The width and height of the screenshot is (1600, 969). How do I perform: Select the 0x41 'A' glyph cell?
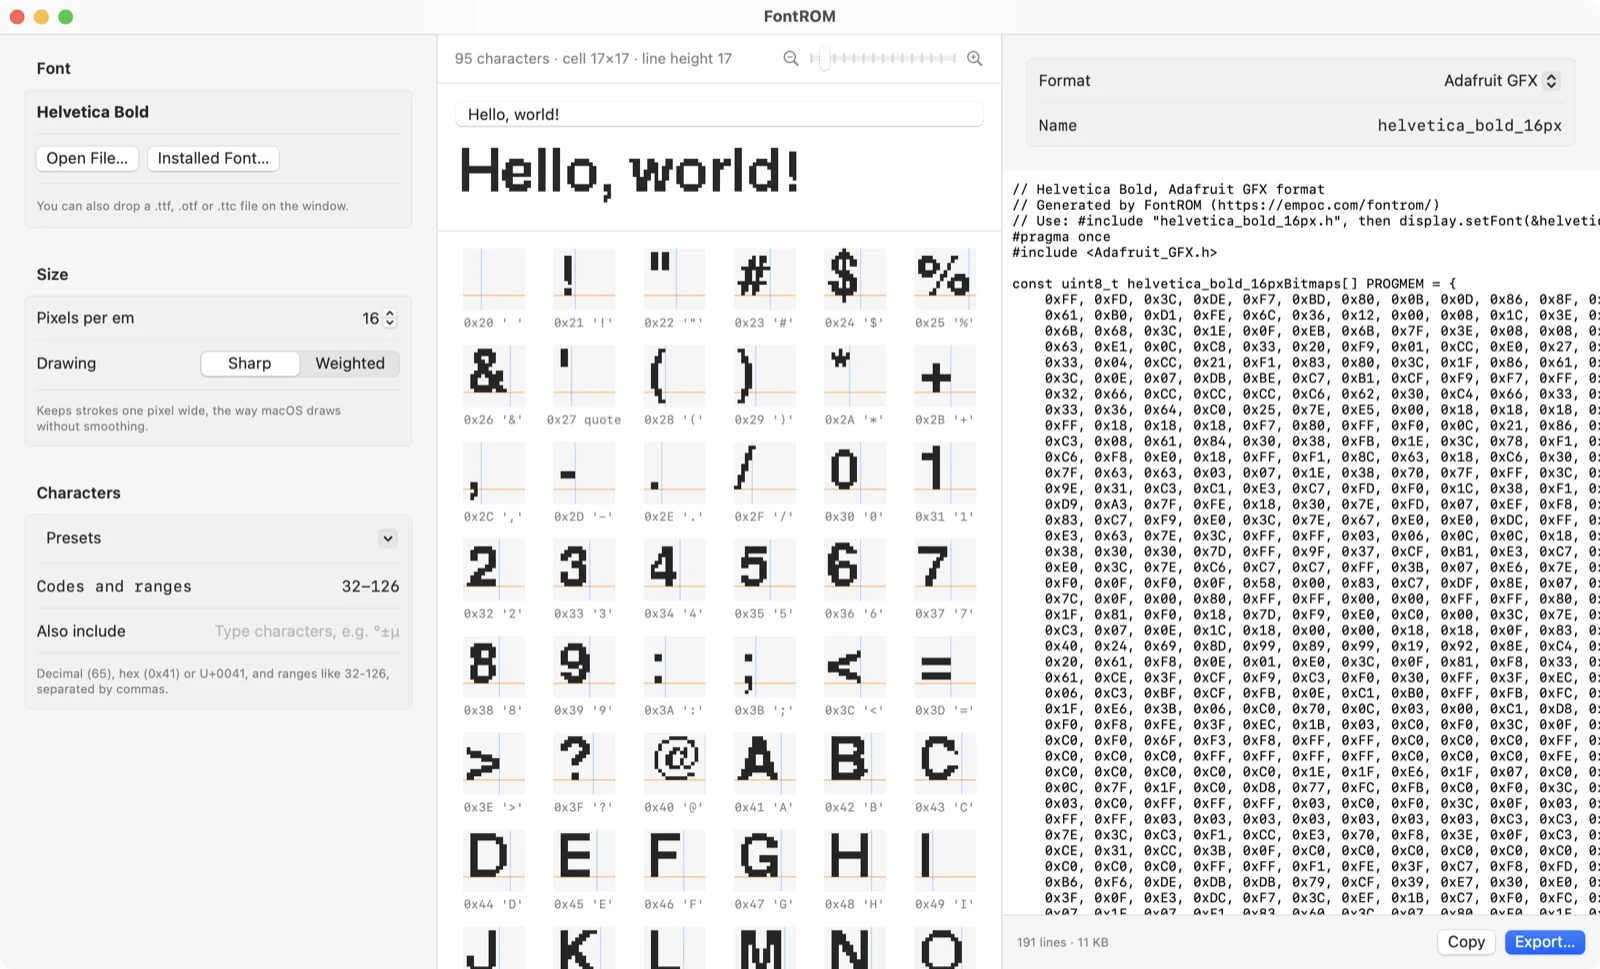coord(765,774)
